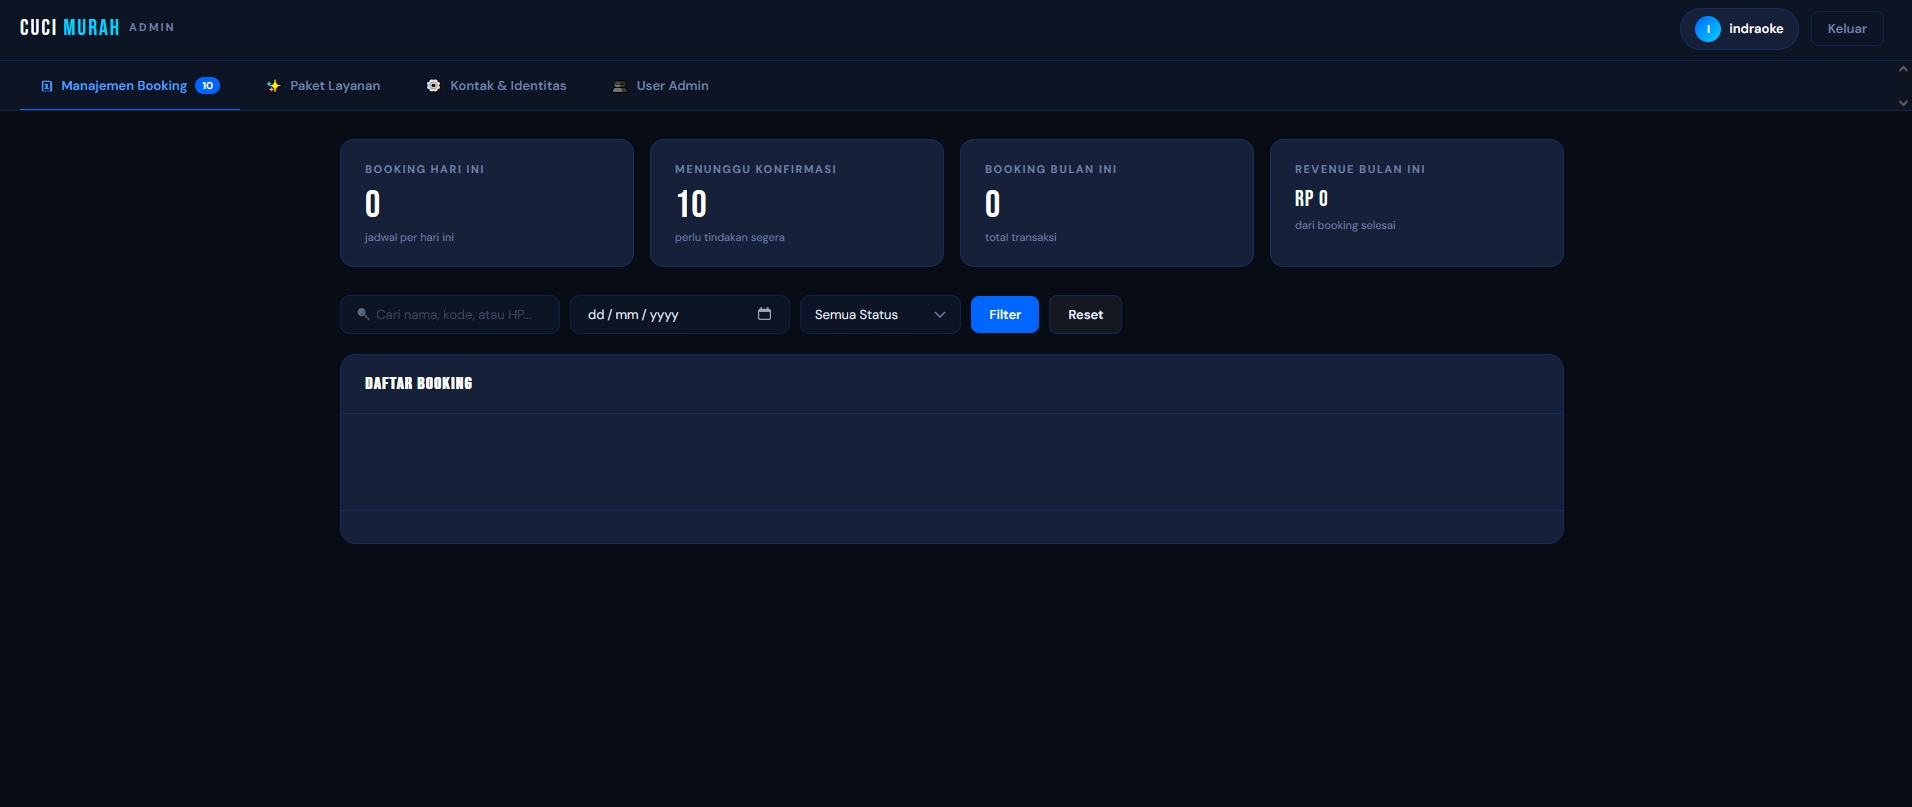The image size is (1912, 807).
Task: Click the 'perlu tindakan segera' text
Action: [x=730, y=238]
